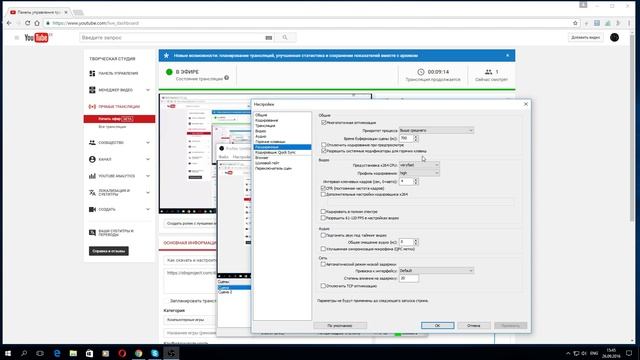Click По умолчанию defaults button

pos(340,325)
